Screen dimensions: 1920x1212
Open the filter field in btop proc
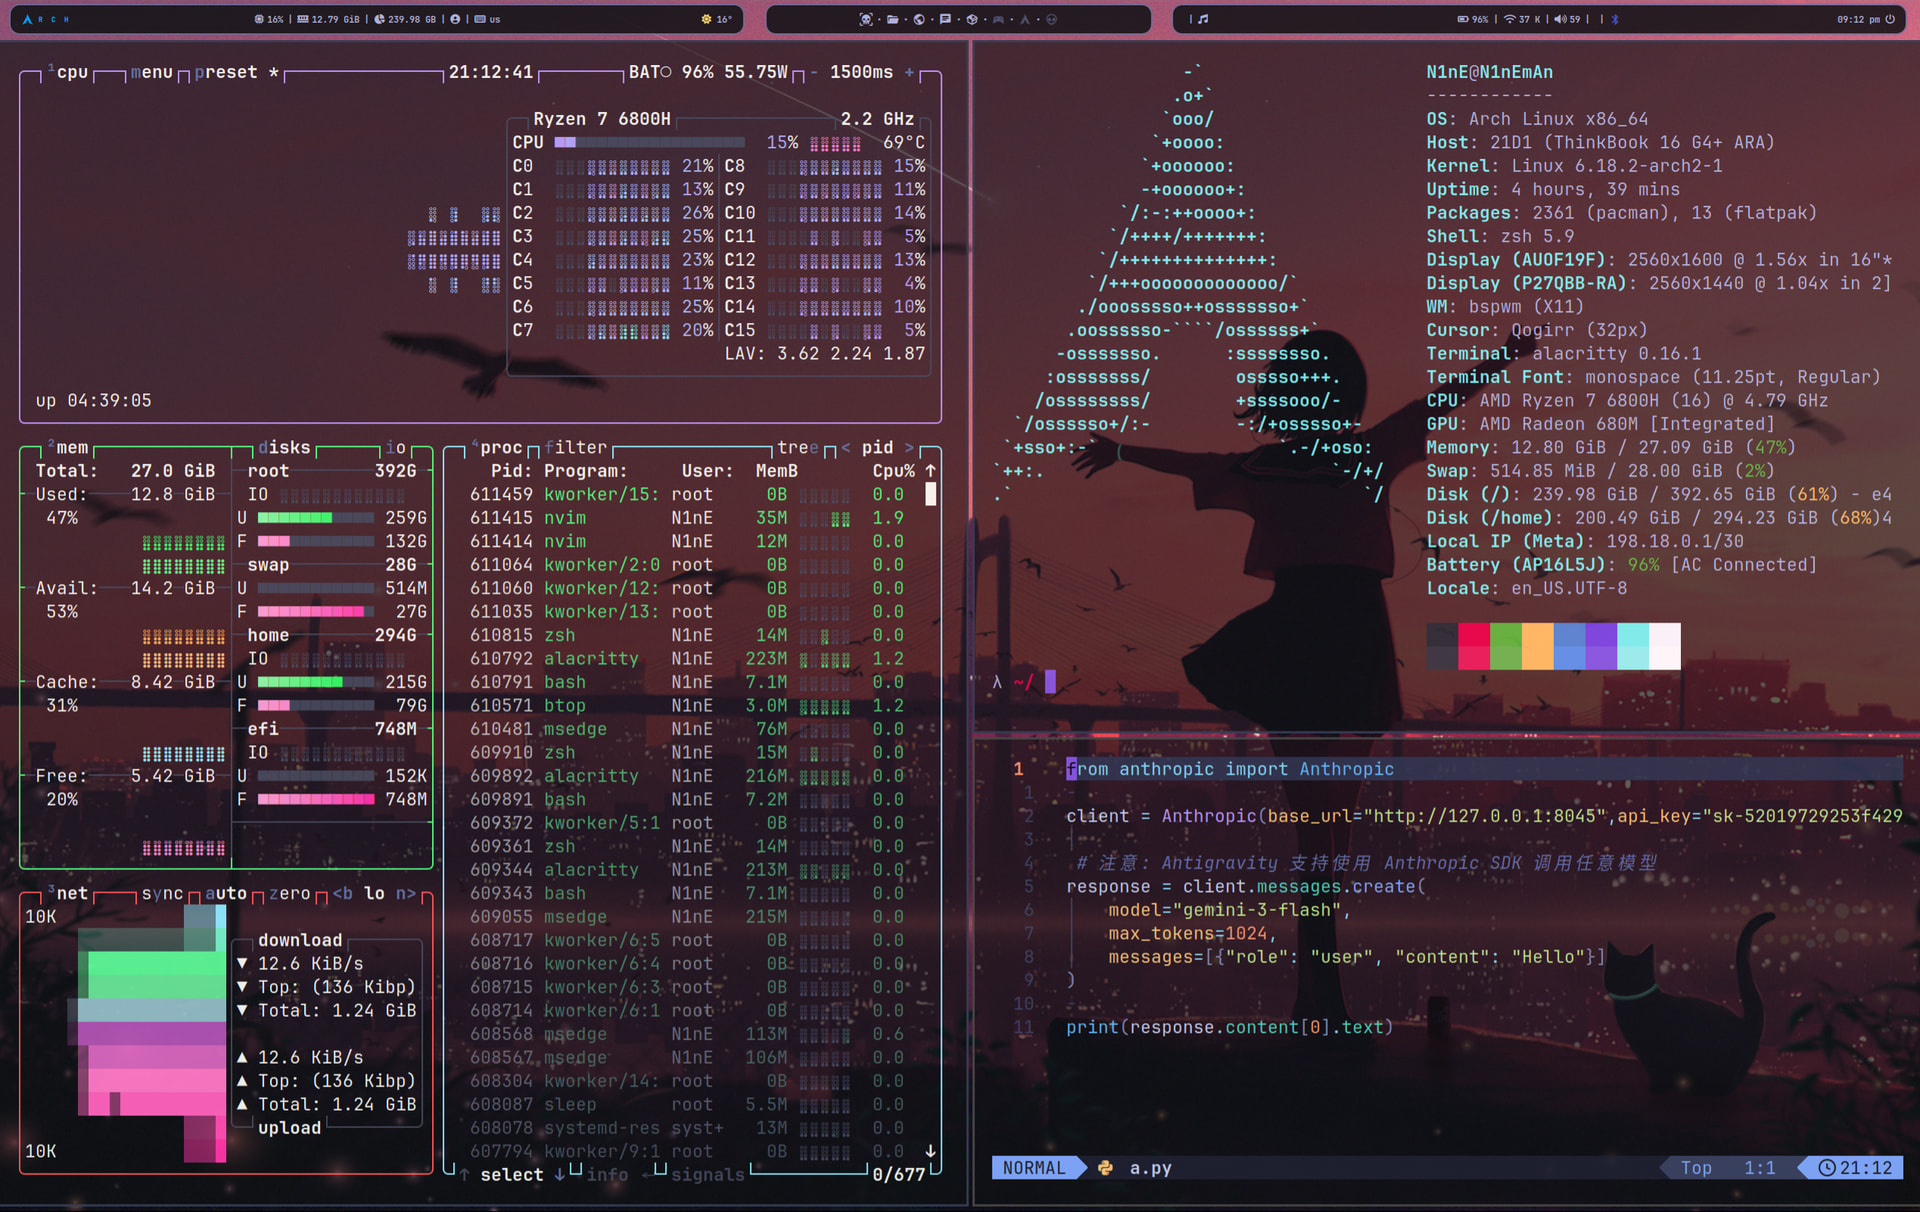click(x=576, y=447)
